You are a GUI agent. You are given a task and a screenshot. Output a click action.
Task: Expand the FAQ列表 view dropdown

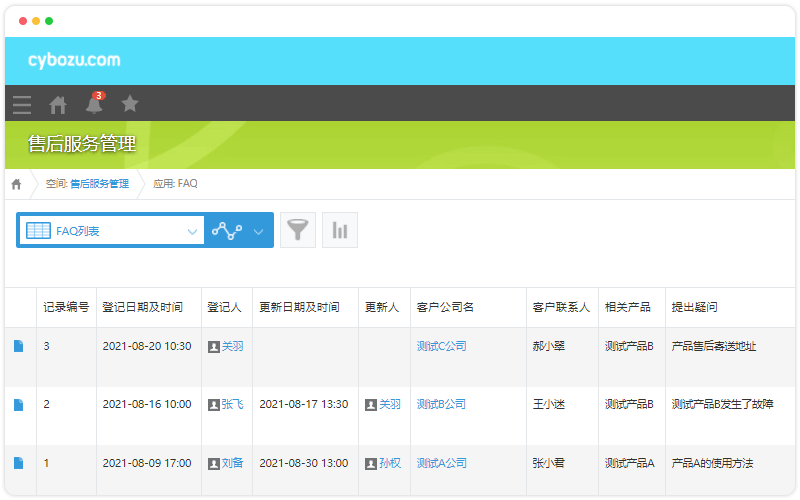[193, 231]
